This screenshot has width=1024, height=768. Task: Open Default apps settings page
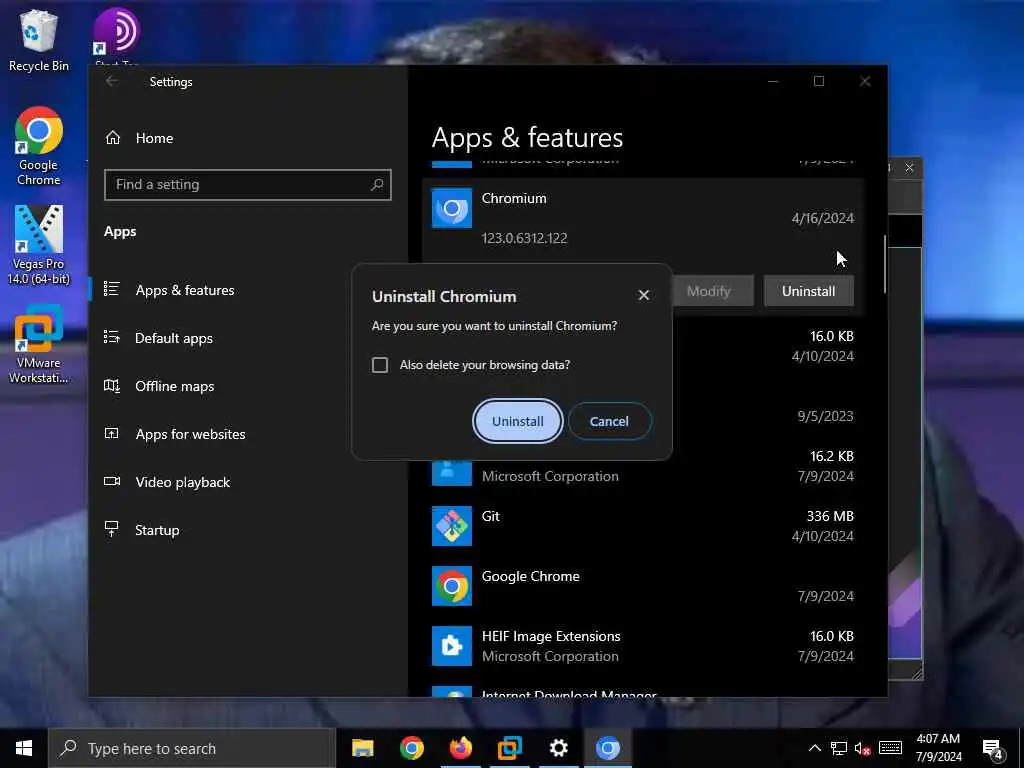tap(174, 338)
